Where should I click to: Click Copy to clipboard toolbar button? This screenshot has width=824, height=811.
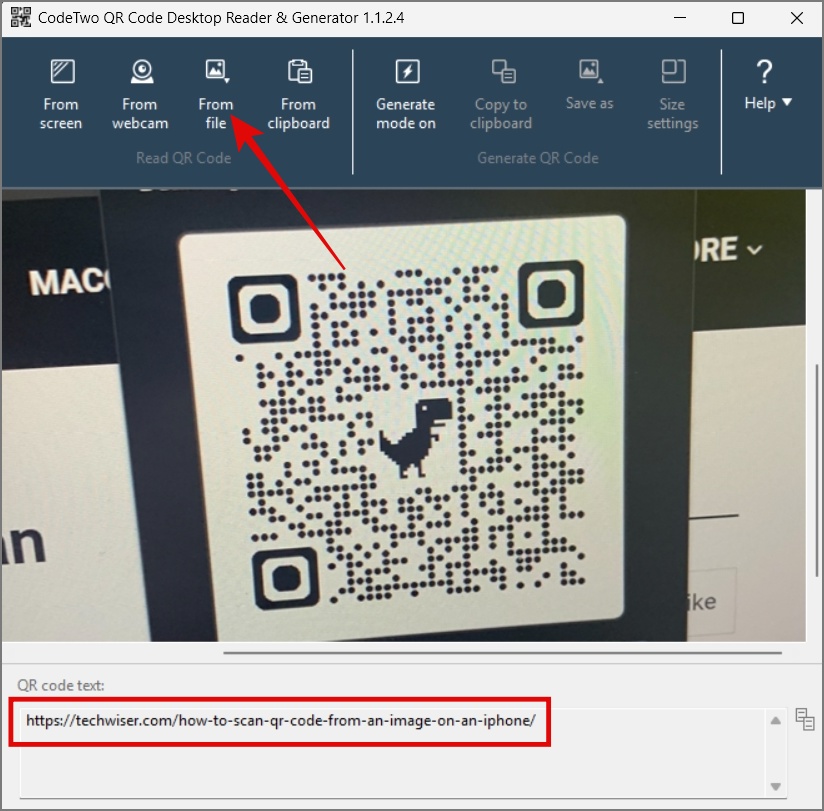[x=501, y=95]
